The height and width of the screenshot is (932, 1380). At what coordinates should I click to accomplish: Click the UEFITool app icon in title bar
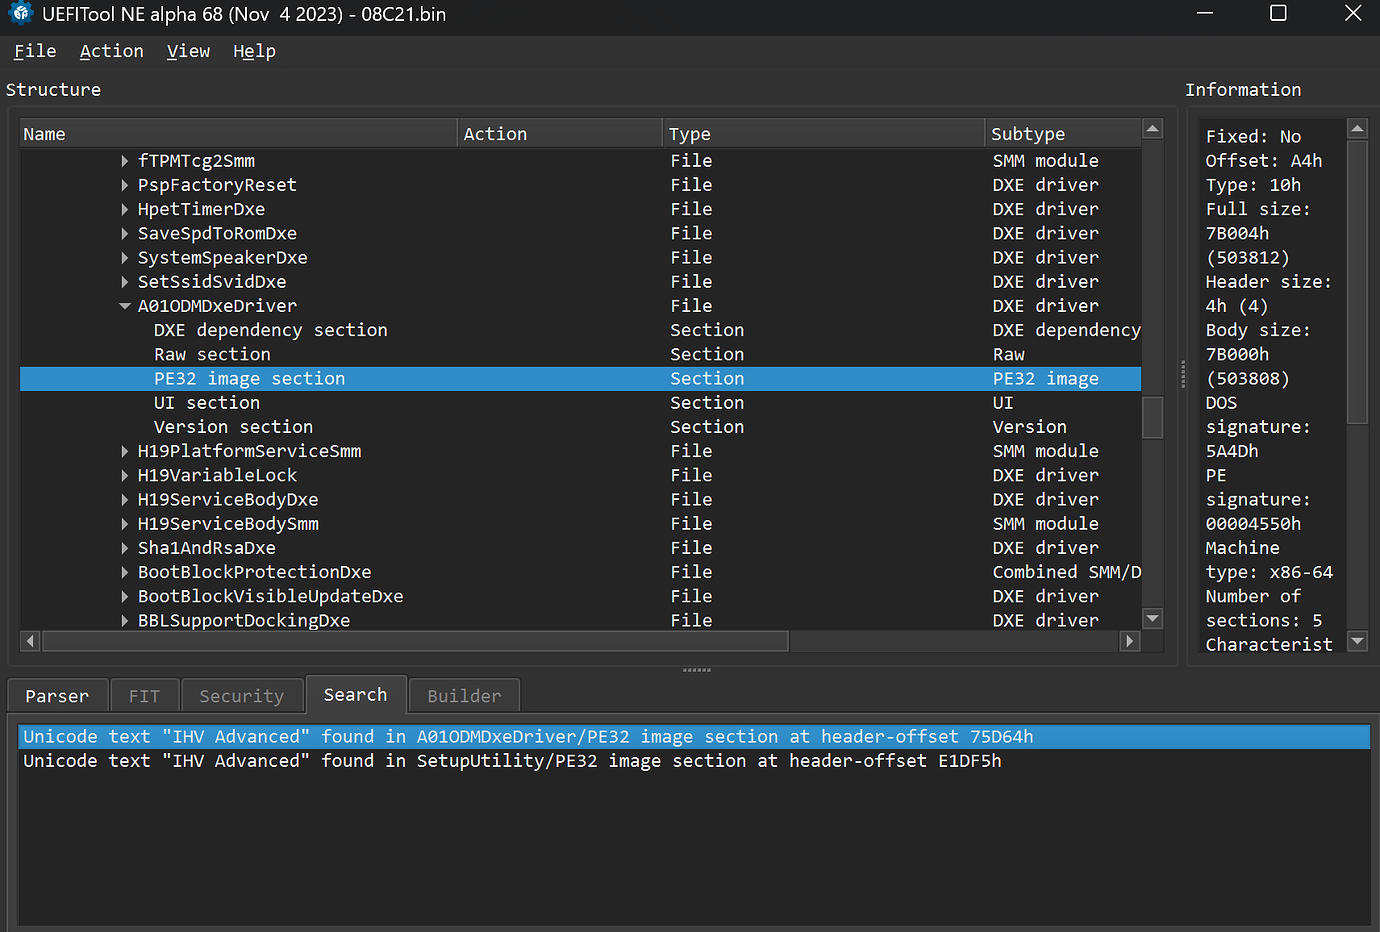20,14
